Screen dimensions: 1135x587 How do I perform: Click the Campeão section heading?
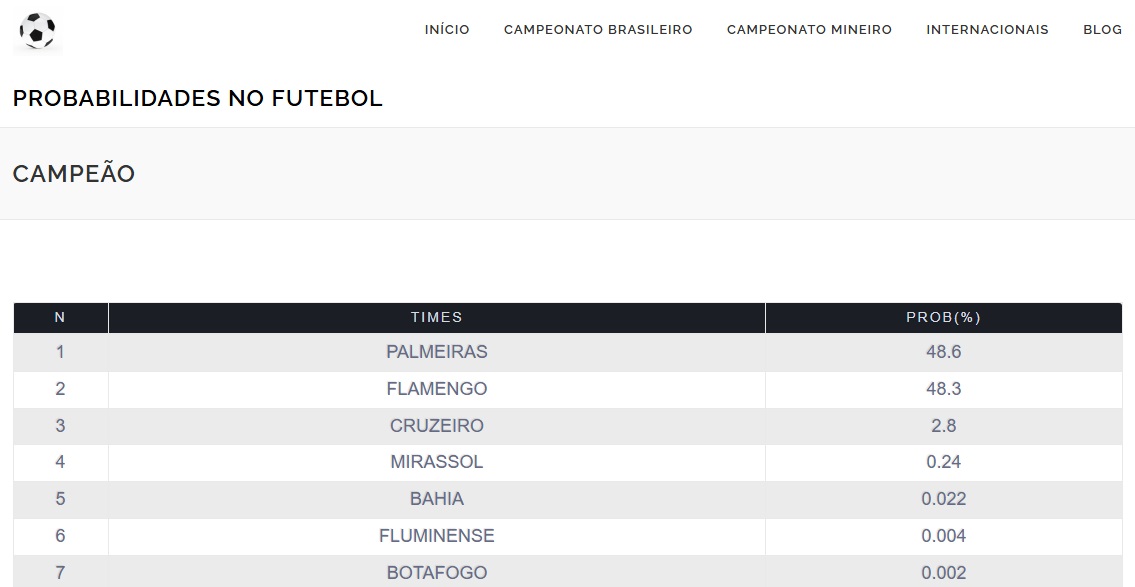pyautogui.click(x=74, y=174)
